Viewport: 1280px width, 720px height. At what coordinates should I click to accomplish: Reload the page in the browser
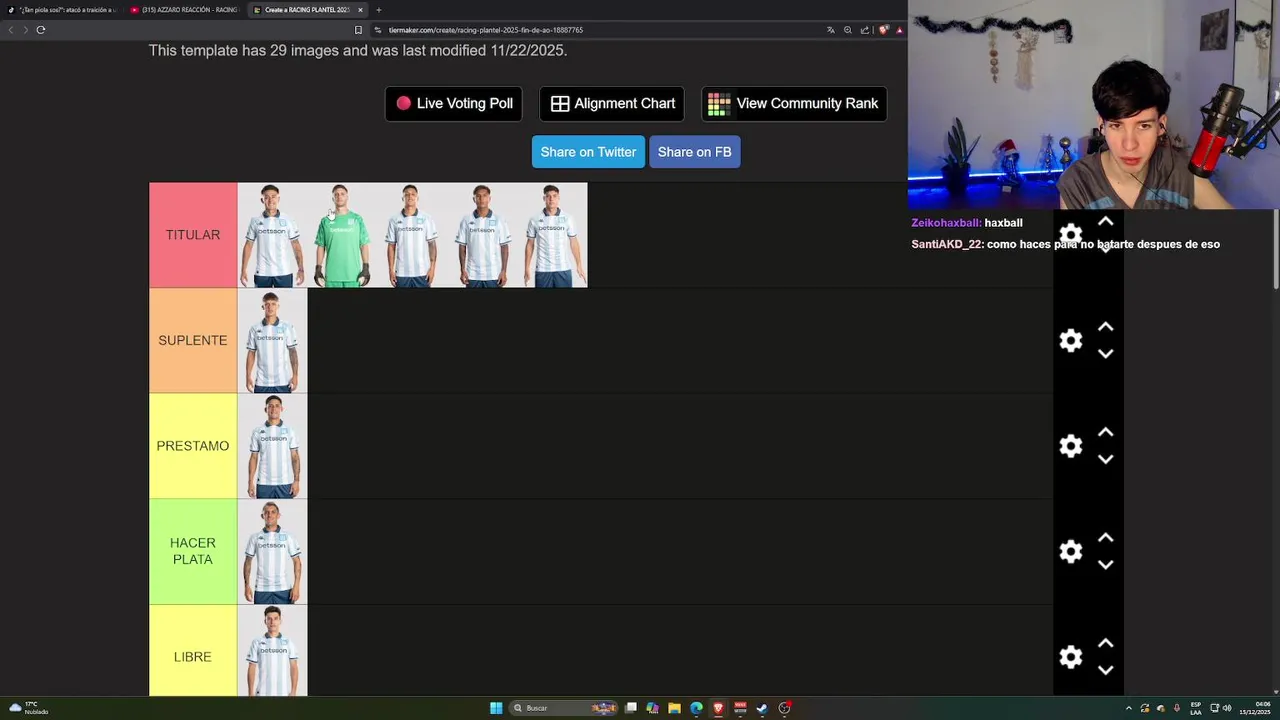(41, 30)
